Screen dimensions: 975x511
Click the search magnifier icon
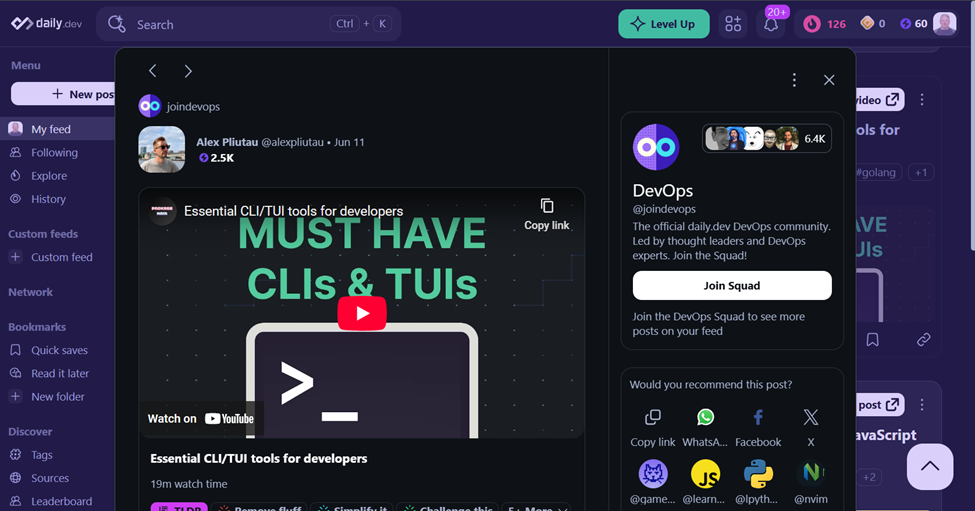(x=117, y=24)
